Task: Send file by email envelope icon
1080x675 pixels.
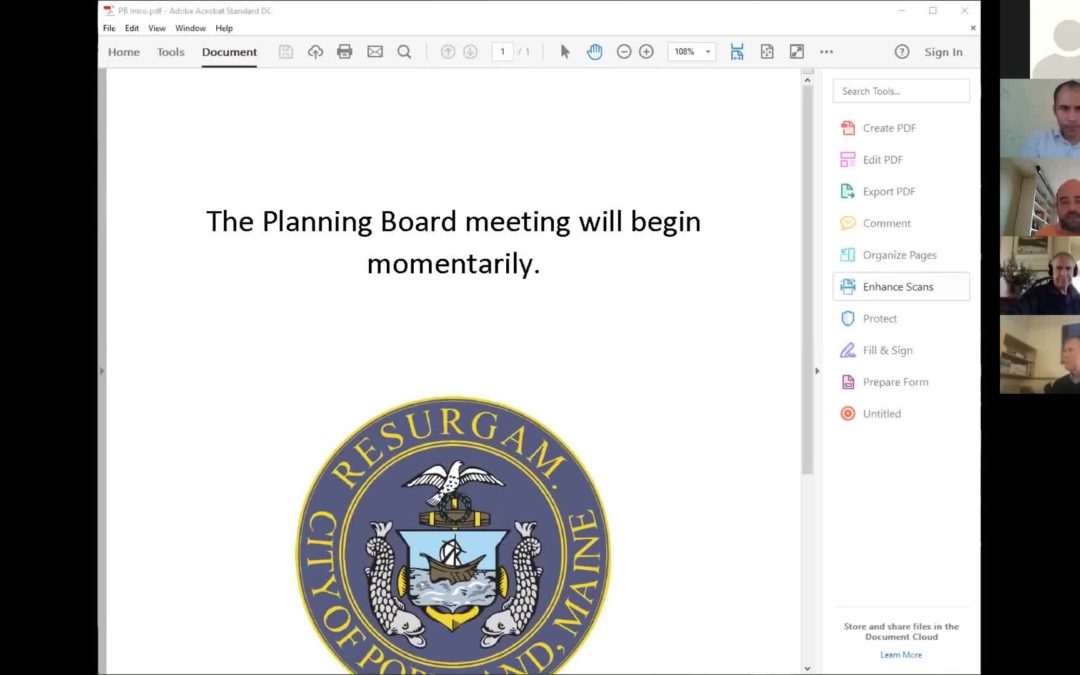Action: click(375, 52)
